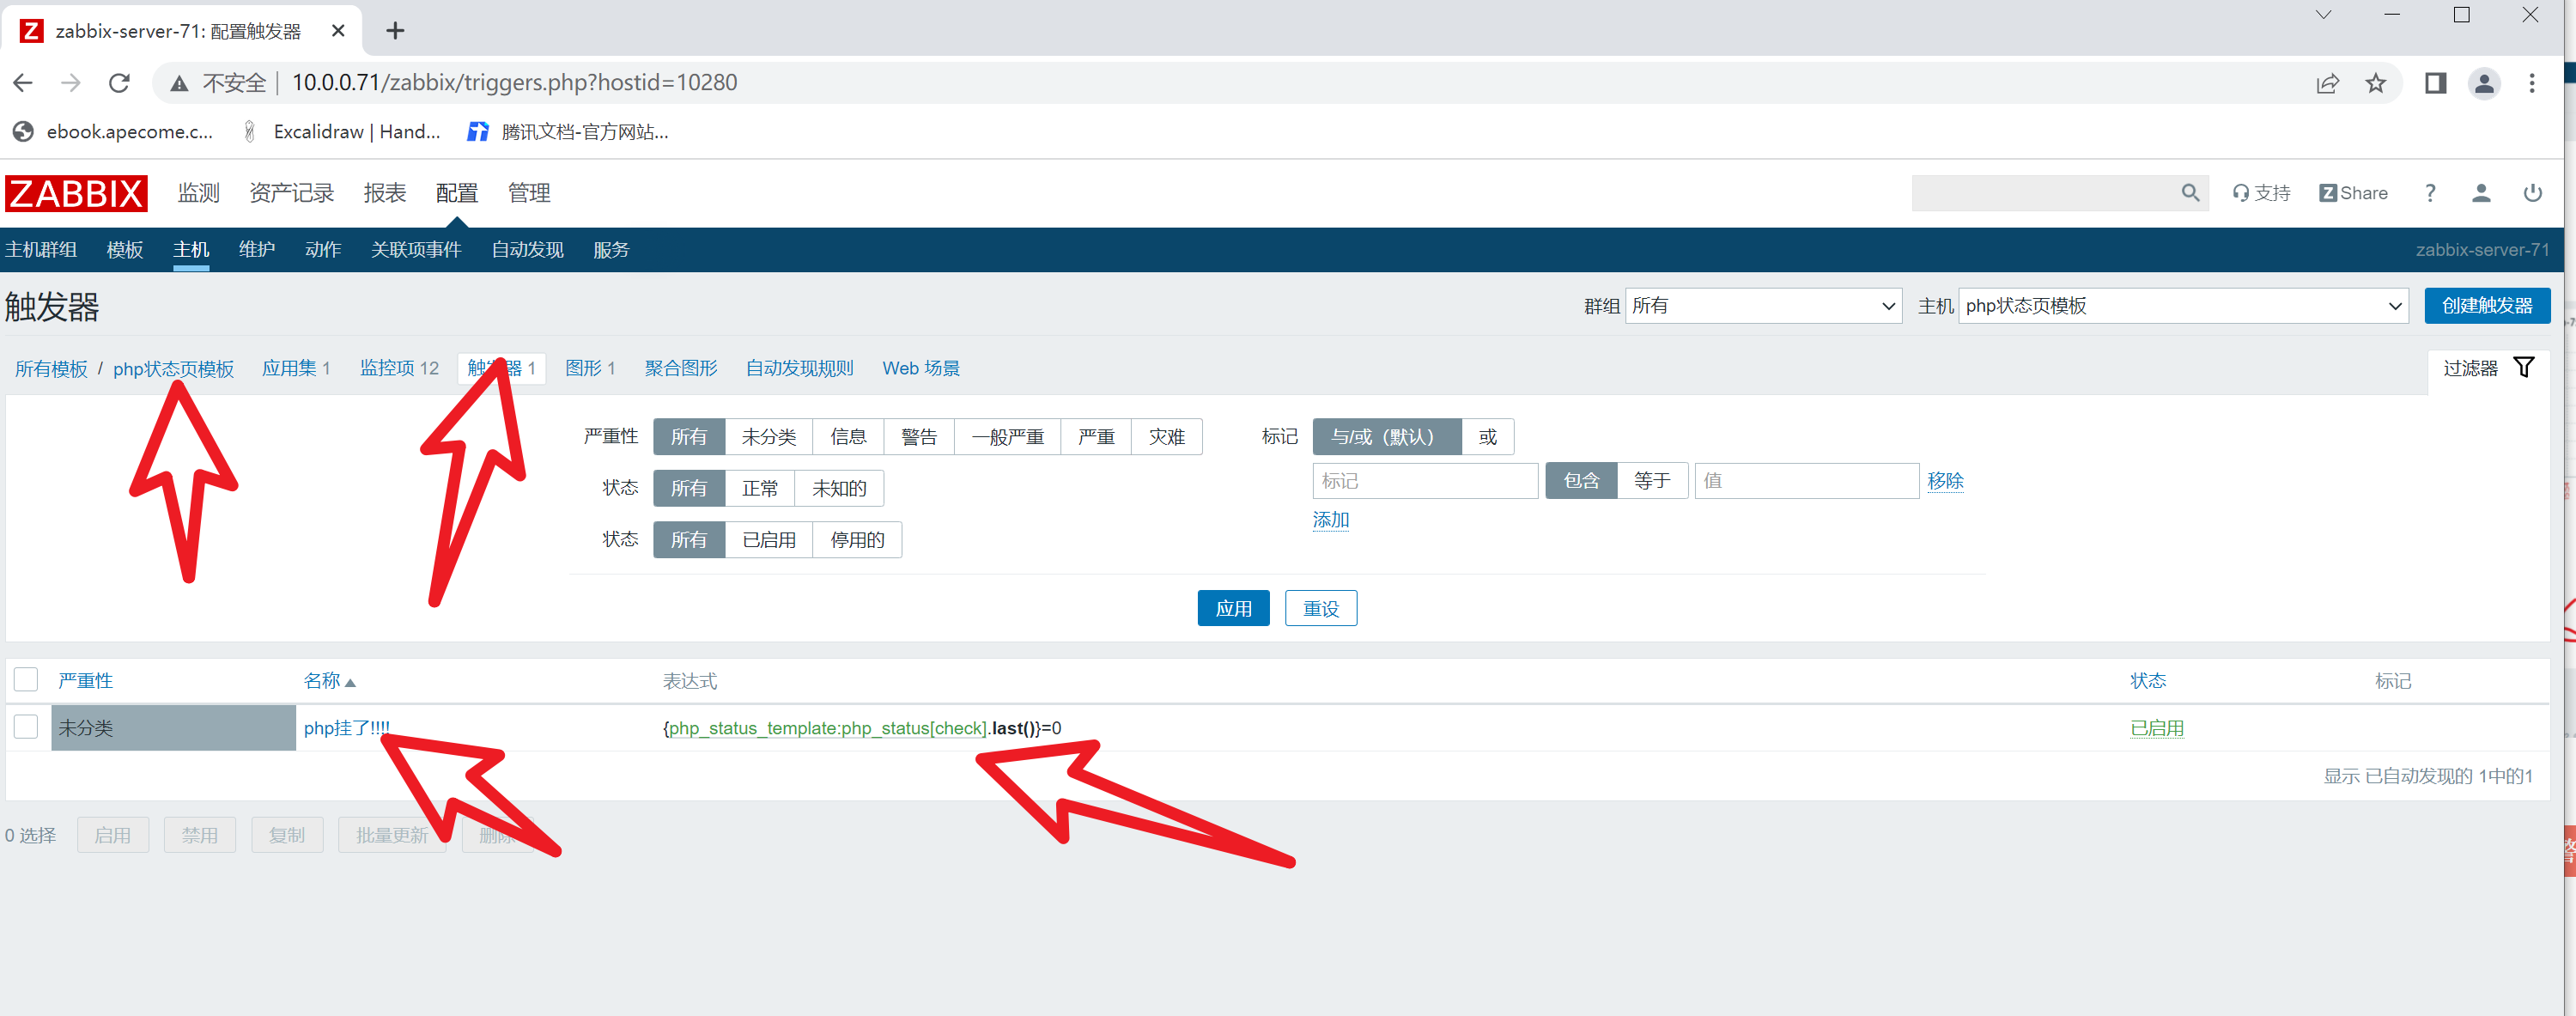Click the logout power icon

(2532, 193)
